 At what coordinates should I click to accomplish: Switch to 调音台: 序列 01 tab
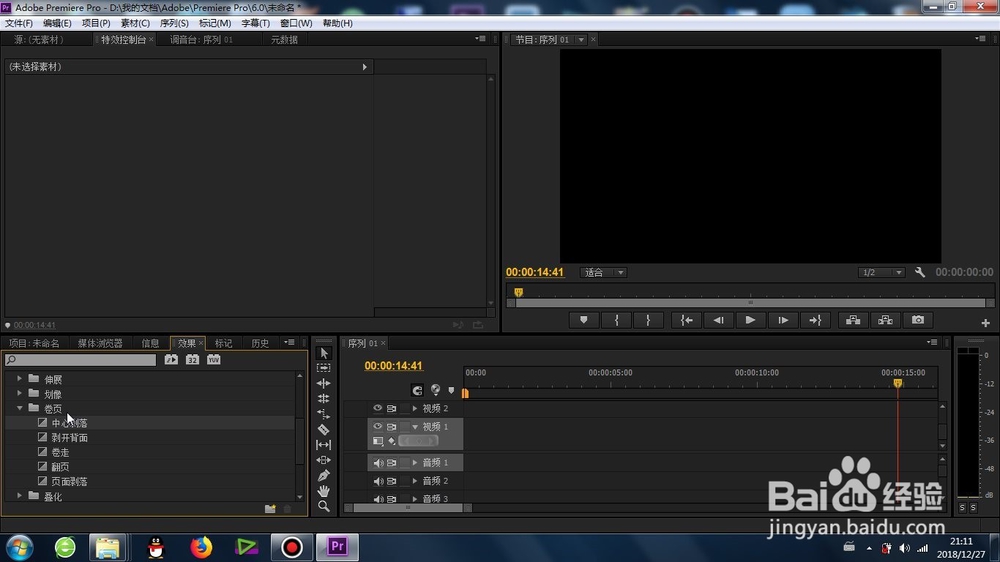pos(202,40)
